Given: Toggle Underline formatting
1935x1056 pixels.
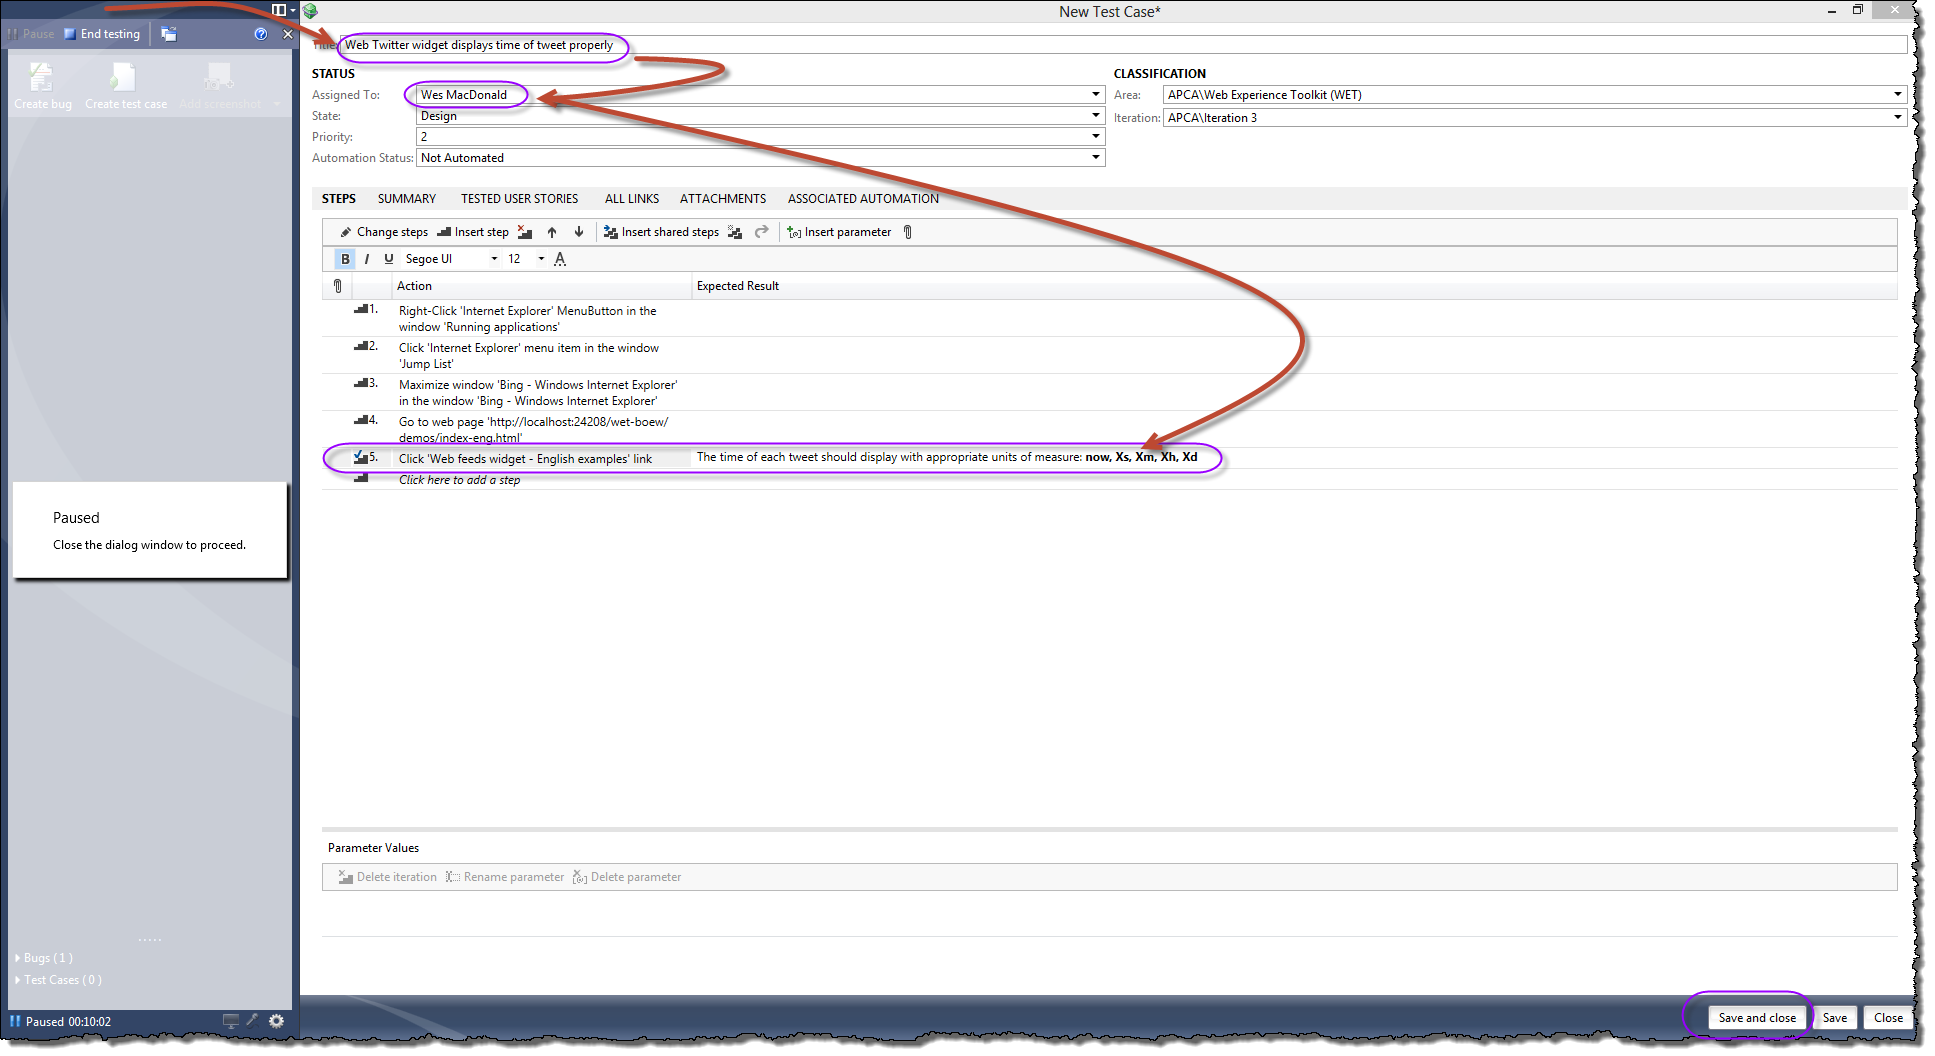Looking at the screenshot, I should click(389, 259).
